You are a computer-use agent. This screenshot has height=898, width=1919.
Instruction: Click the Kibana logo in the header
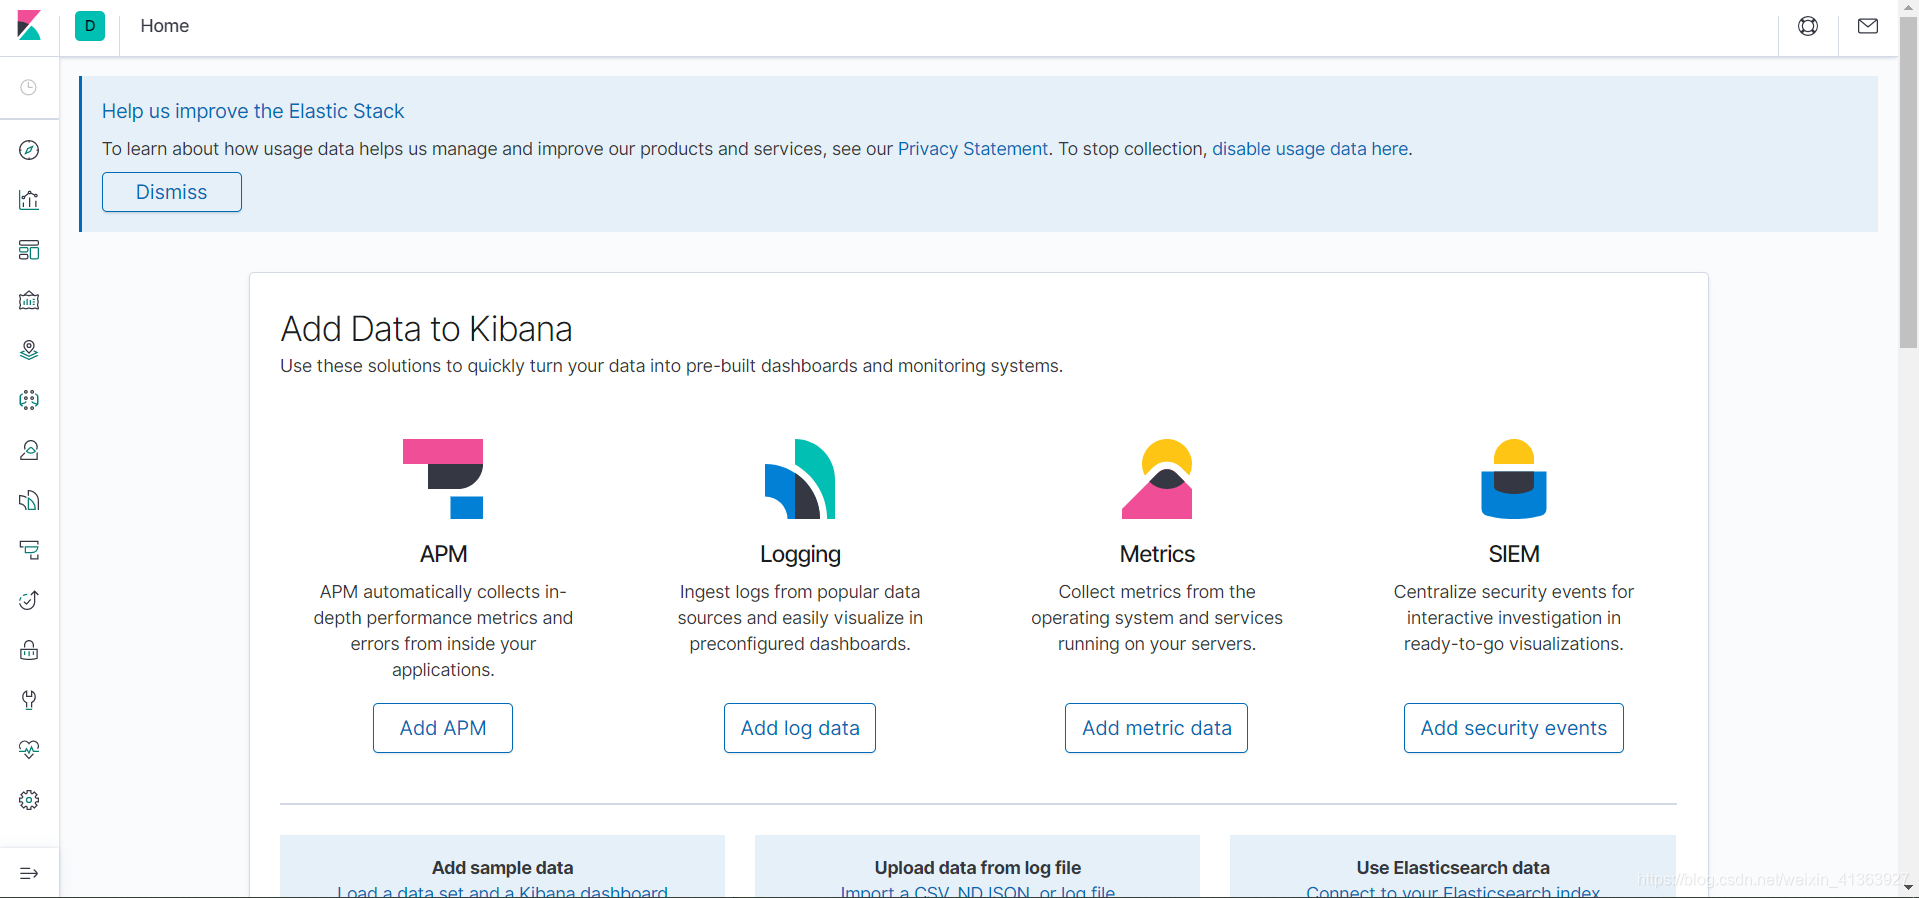click(29, 26)
